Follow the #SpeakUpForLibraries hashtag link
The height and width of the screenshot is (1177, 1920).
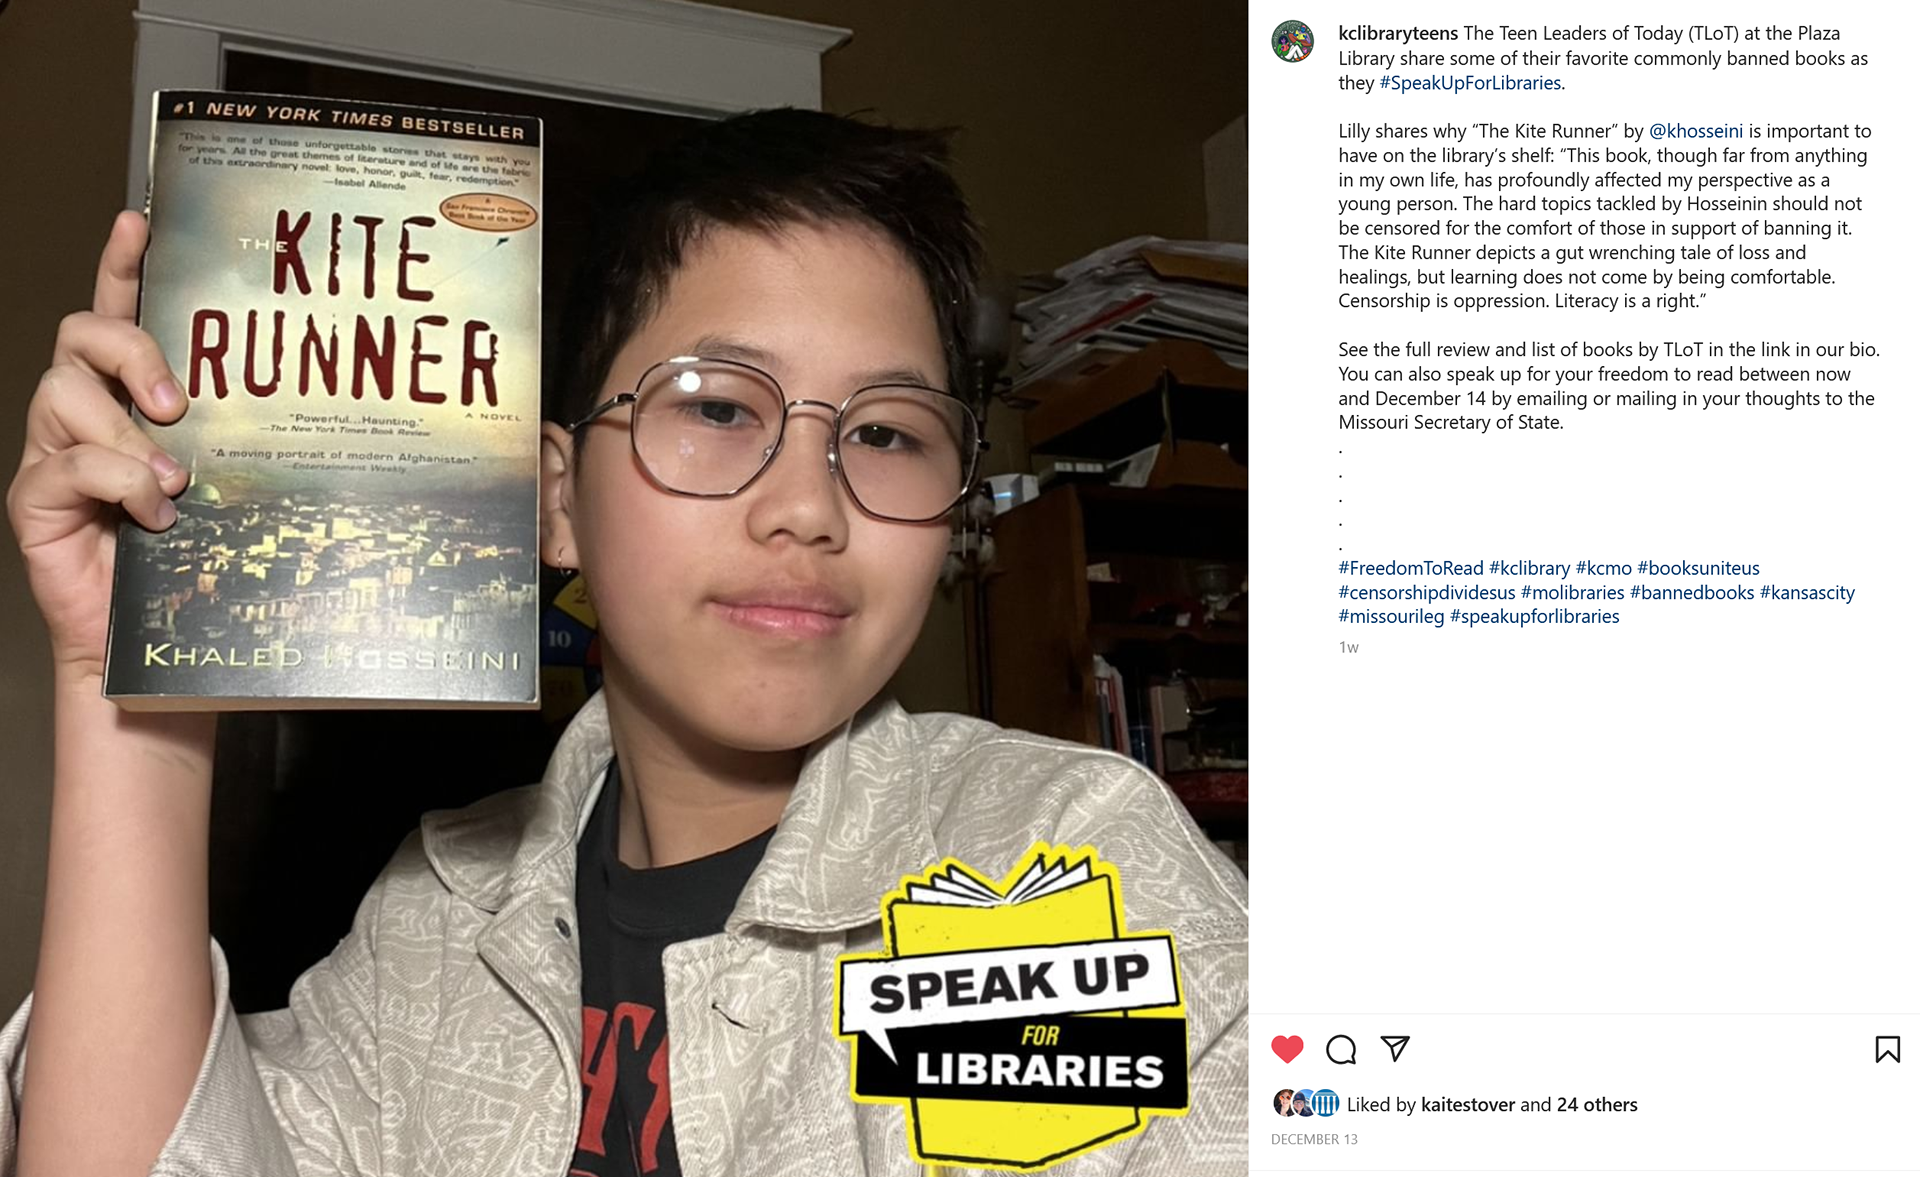[x=1470, y=83]
